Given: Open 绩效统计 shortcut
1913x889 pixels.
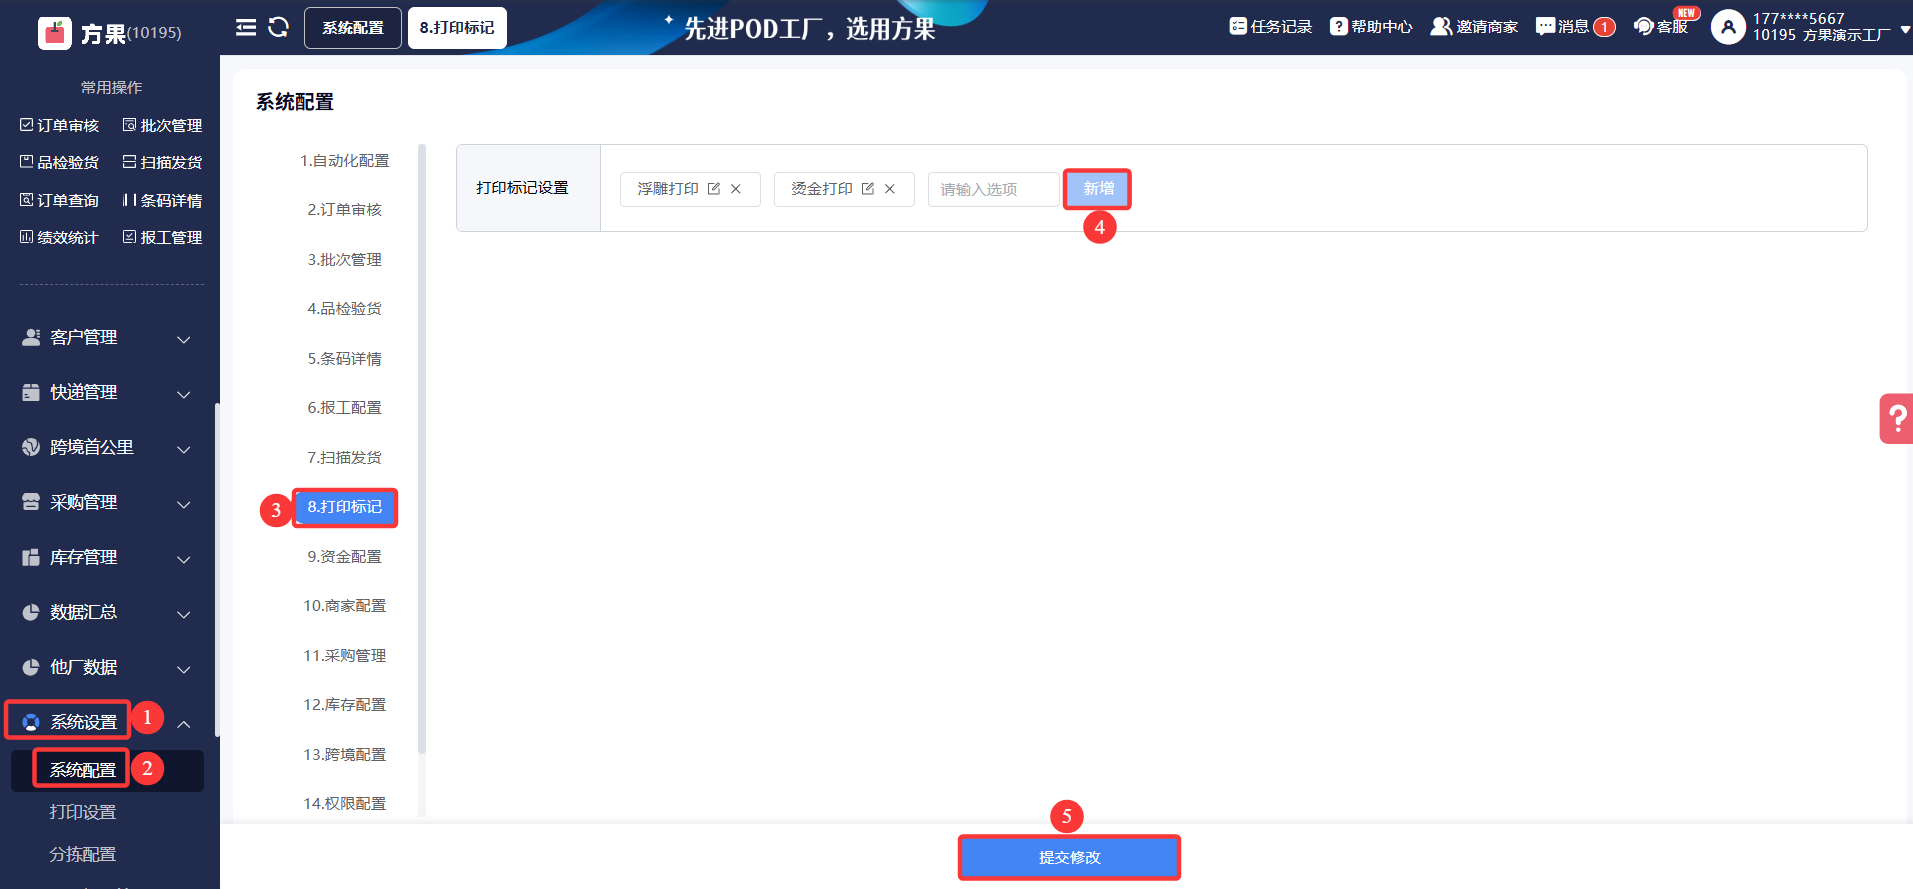Looking at the screenshot, I should 59,237.
